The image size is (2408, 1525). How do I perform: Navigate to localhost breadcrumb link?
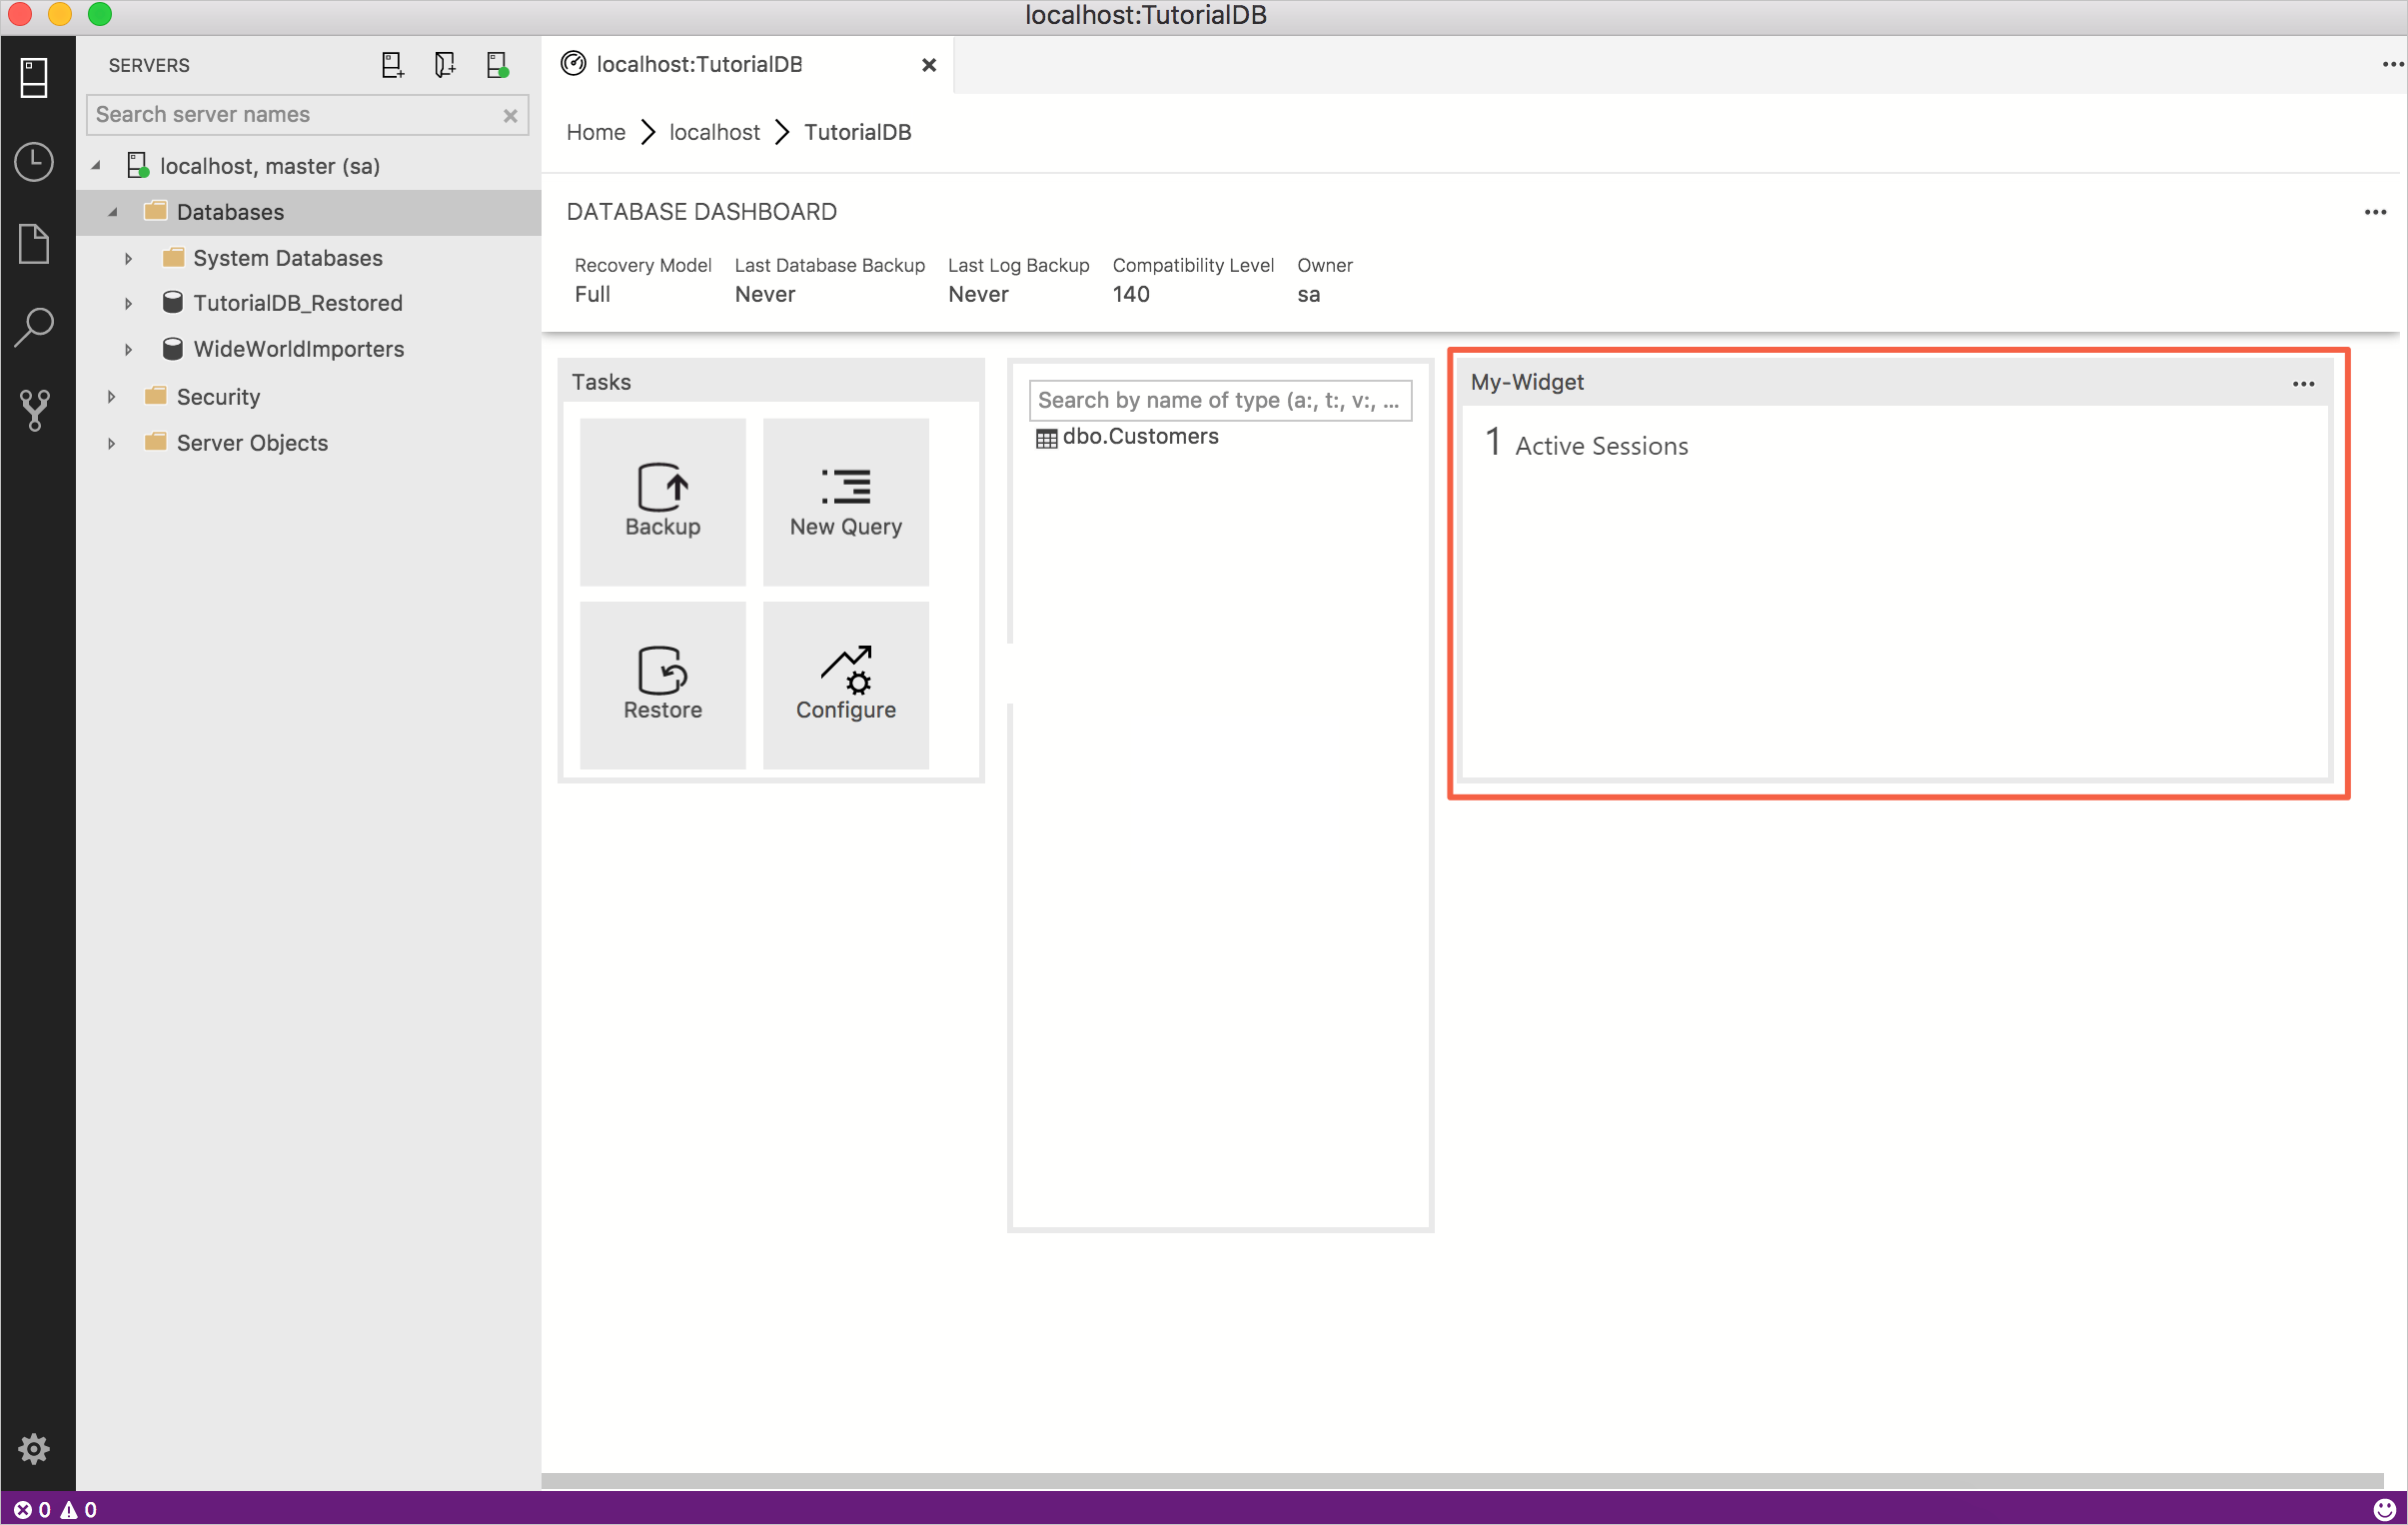pos(714,132)
